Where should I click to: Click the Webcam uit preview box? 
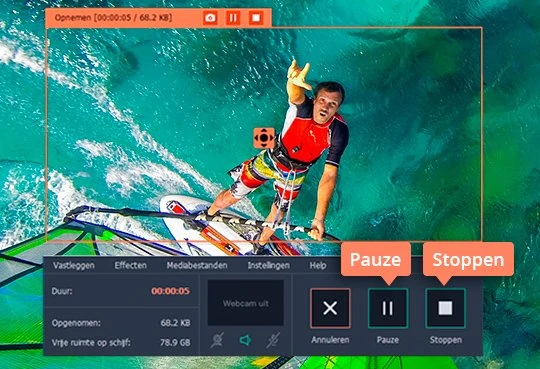click(246, 303)
